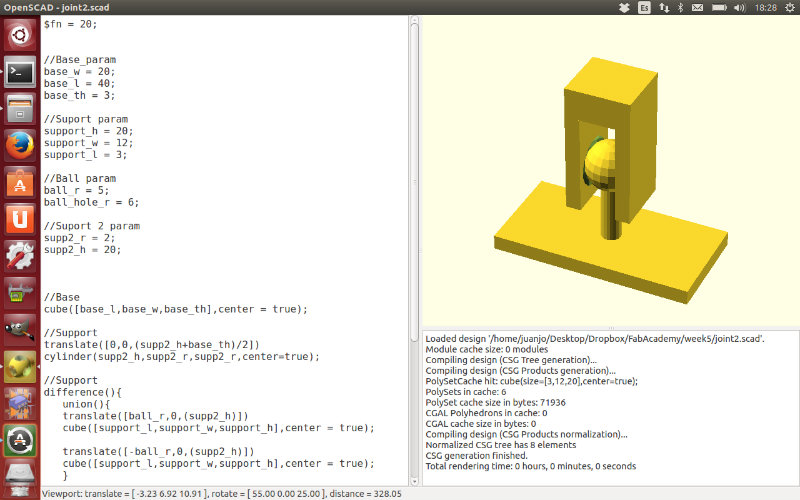Click the 'PolySetCache hit' console line
Screen dimensions: 800x500
point(532,381)
